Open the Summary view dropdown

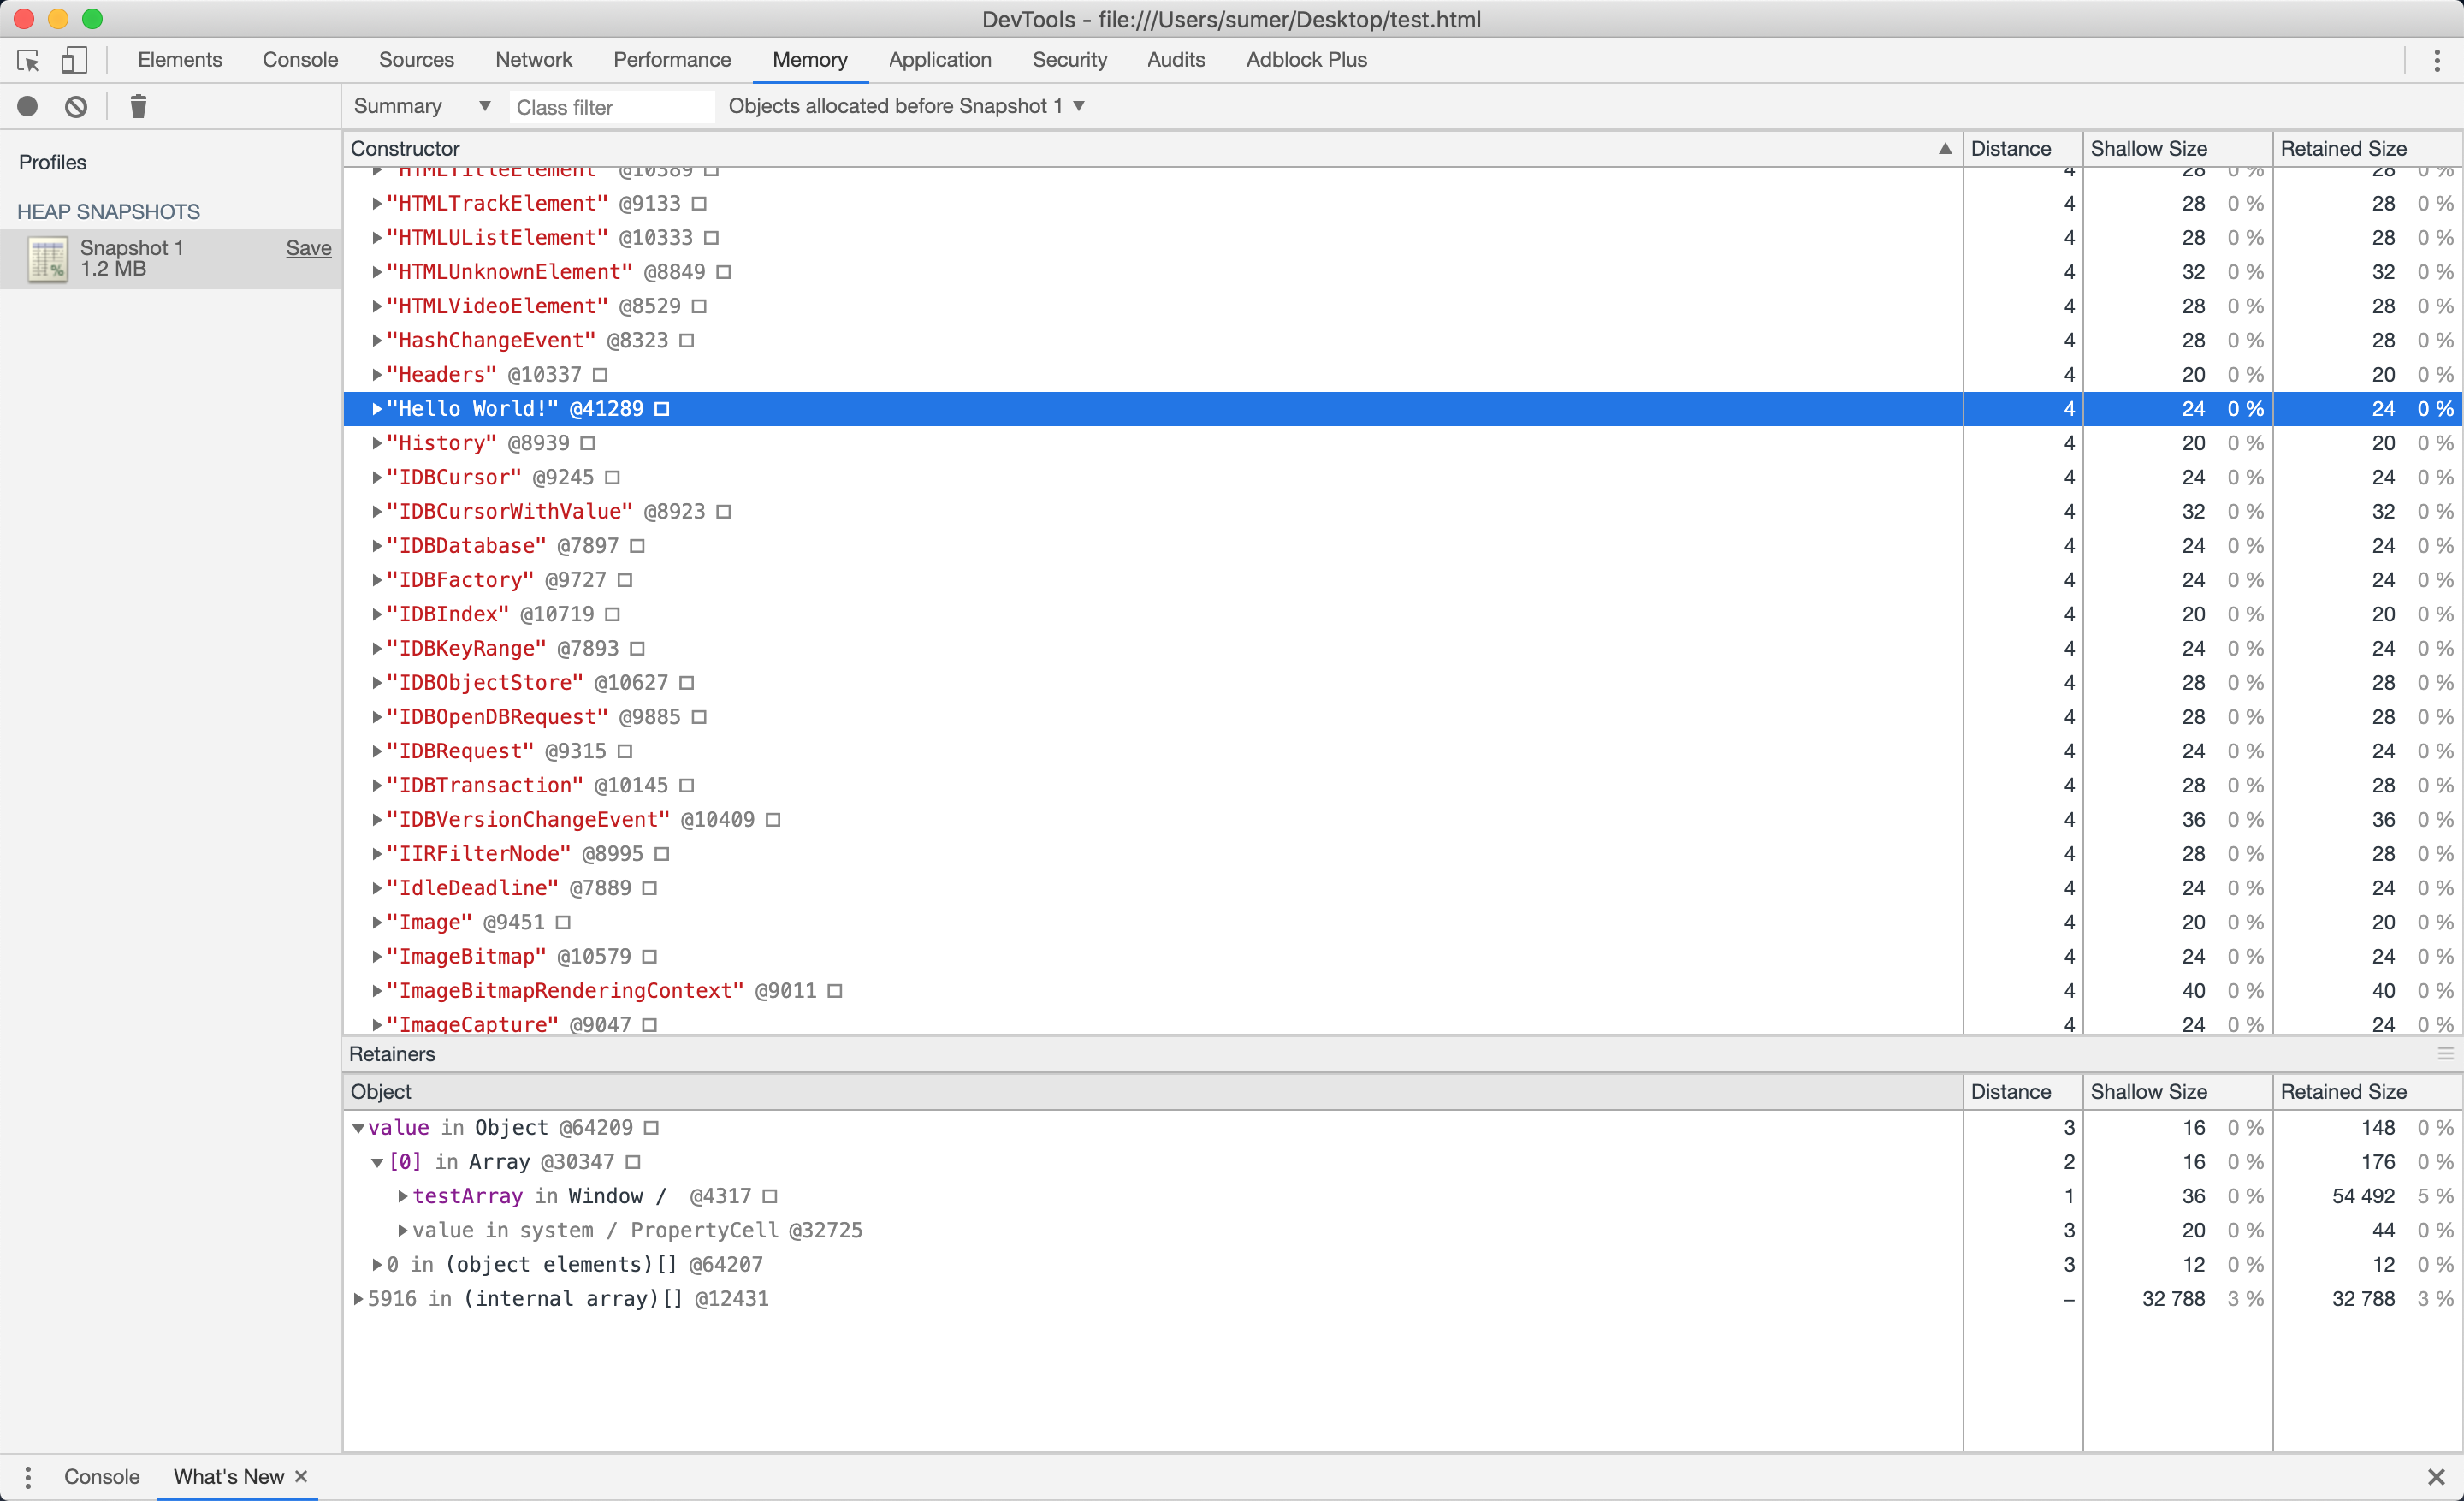[x=421, y=106]
